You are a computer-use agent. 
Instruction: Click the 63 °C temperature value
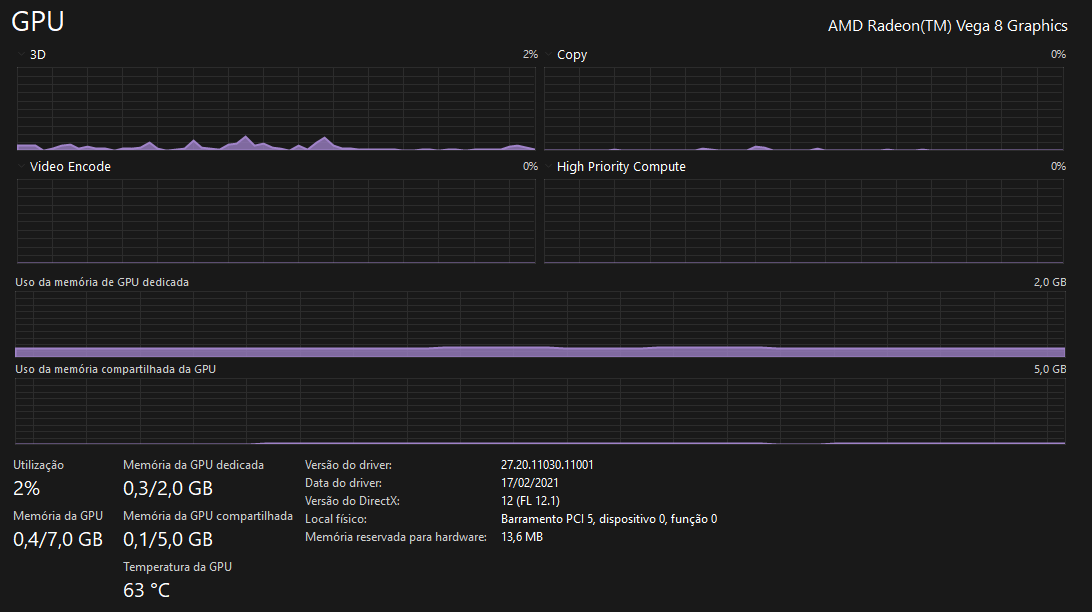point(146,590)
